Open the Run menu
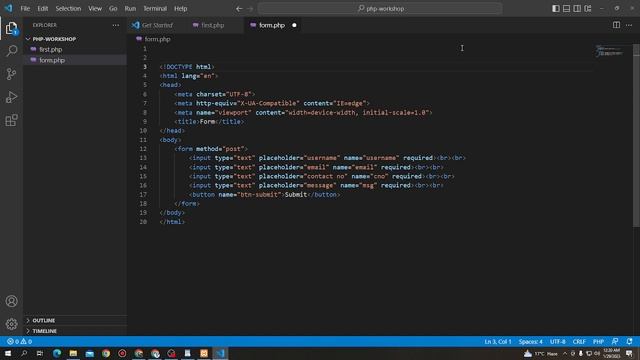 point(130,9)
